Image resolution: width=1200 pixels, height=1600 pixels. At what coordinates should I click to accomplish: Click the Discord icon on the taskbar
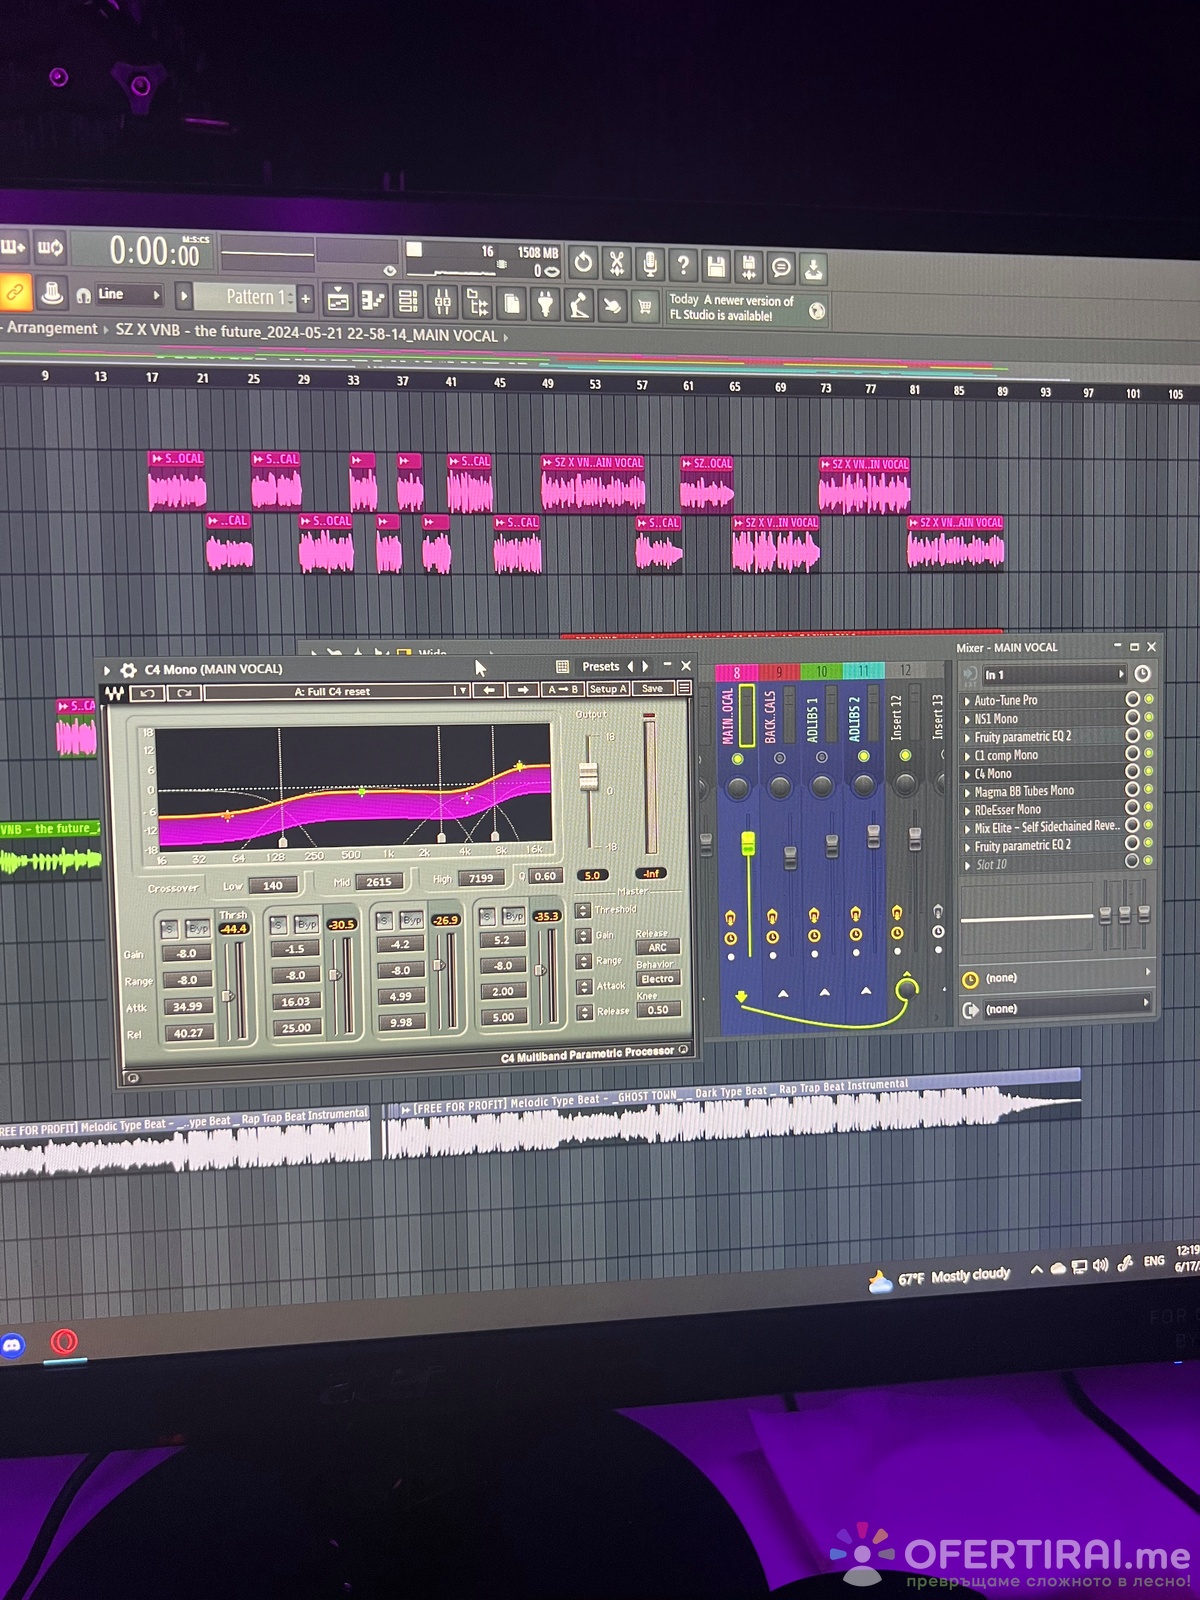click(x=12, y=1346)
